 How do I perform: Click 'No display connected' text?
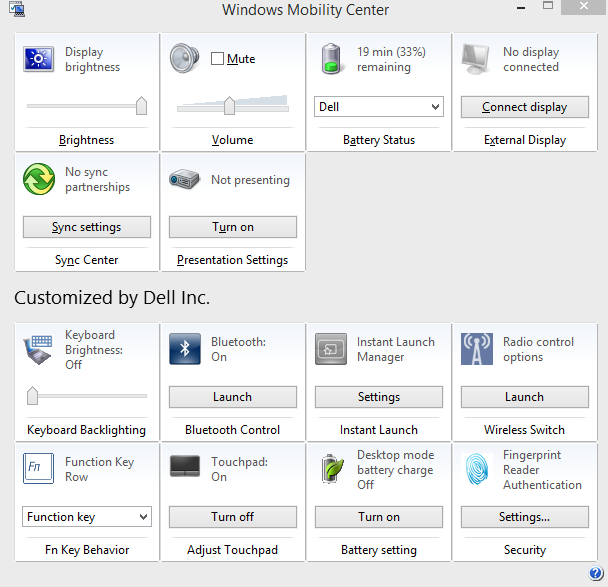pos(531,59)
